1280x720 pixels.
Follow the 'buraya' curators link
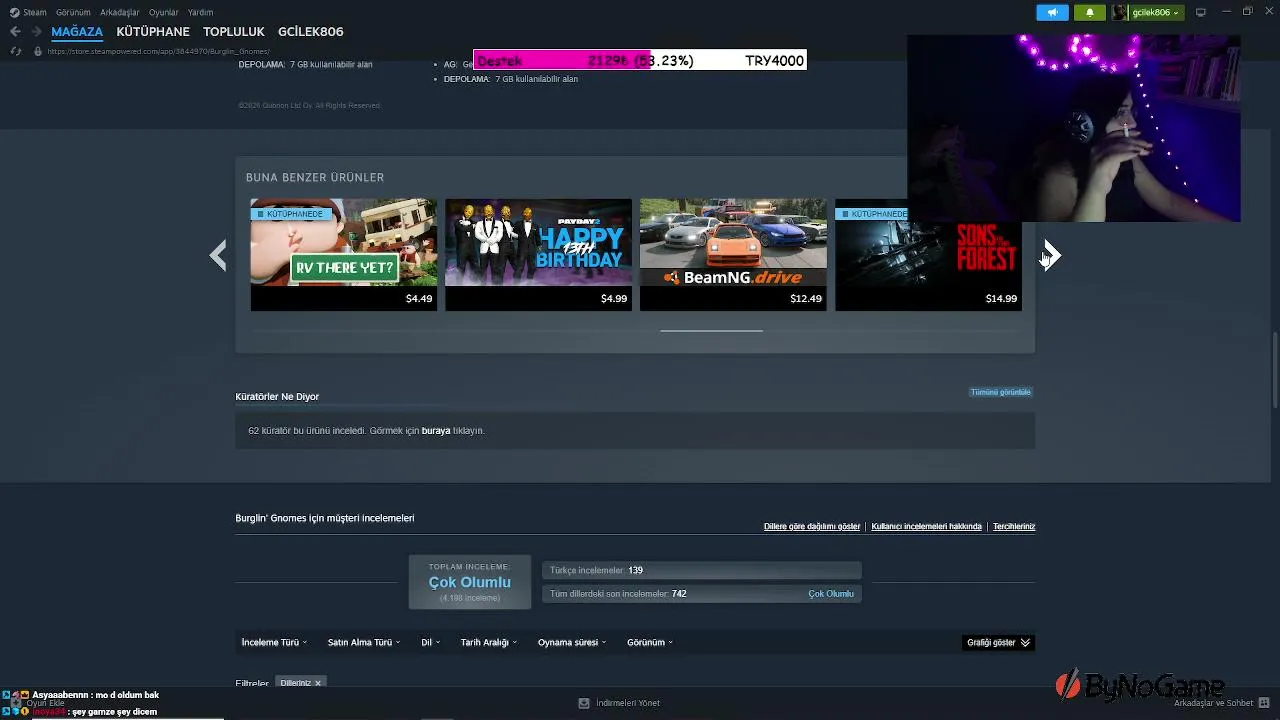pyautogui.click(x=436, y=431)
